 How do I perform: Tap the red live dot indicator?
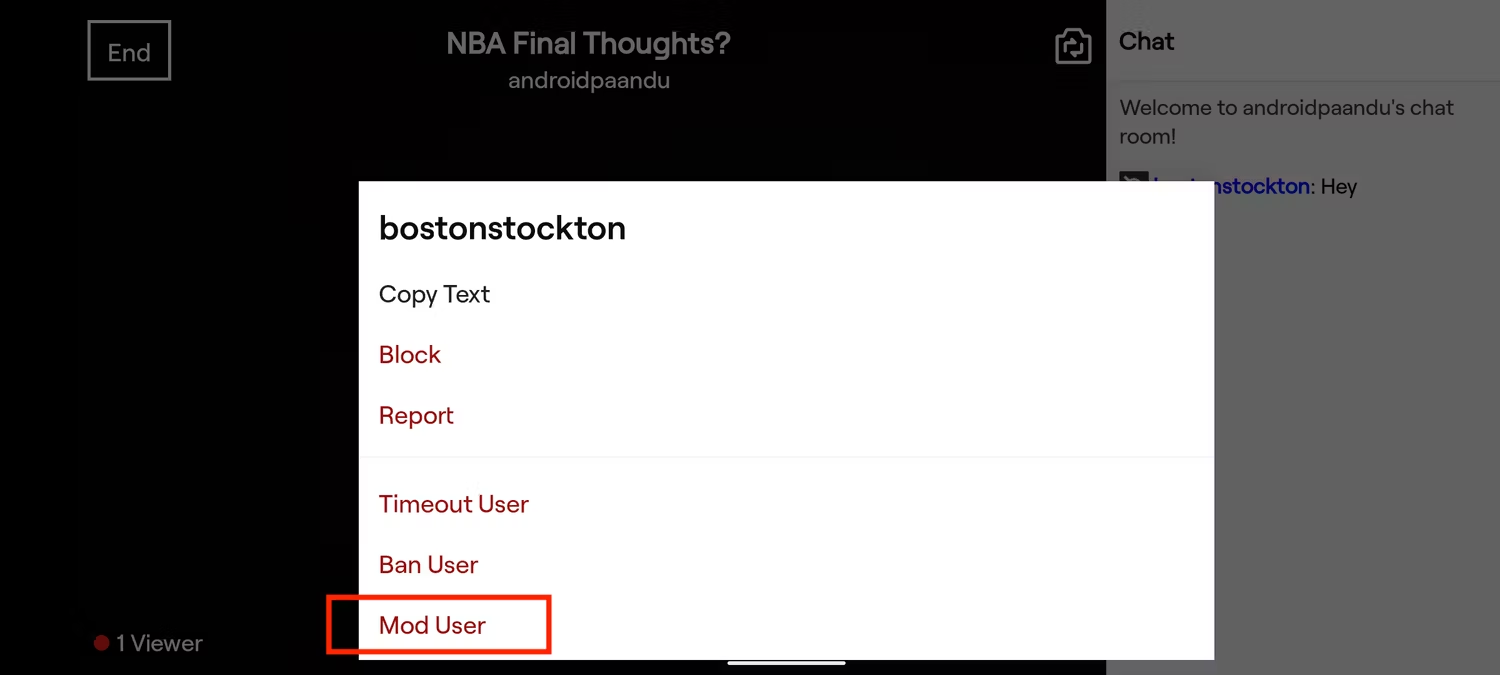pos(101,643)
